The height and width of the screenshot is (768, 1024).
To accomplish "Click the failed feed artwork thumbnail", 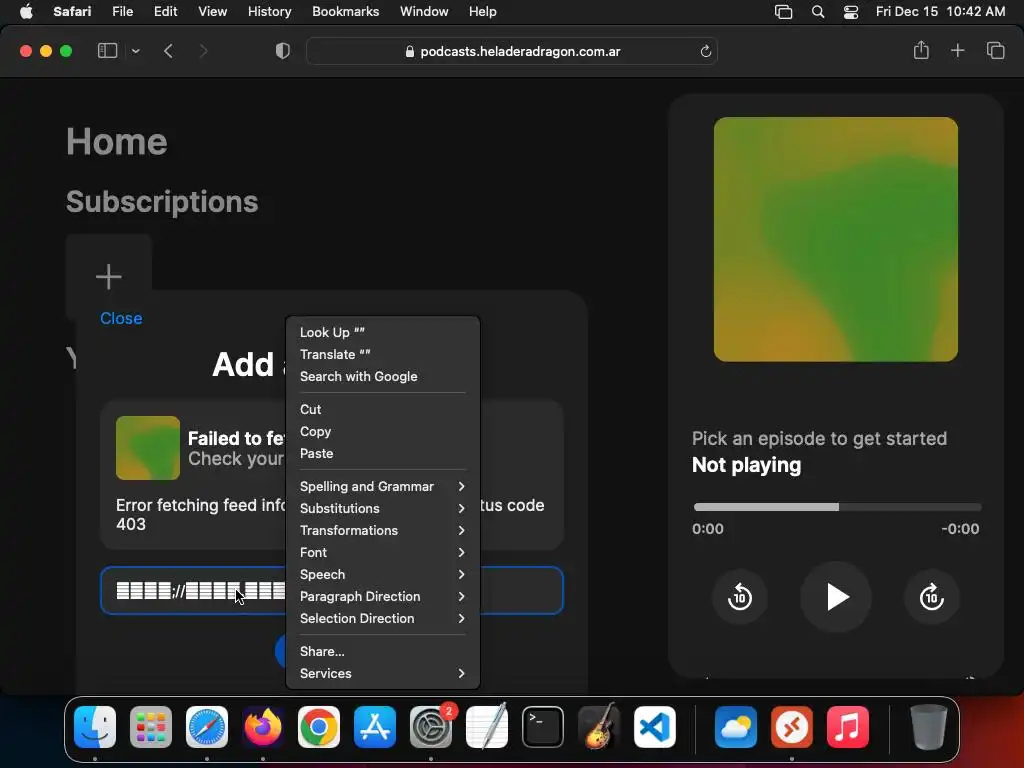I will tap(148, 448).
